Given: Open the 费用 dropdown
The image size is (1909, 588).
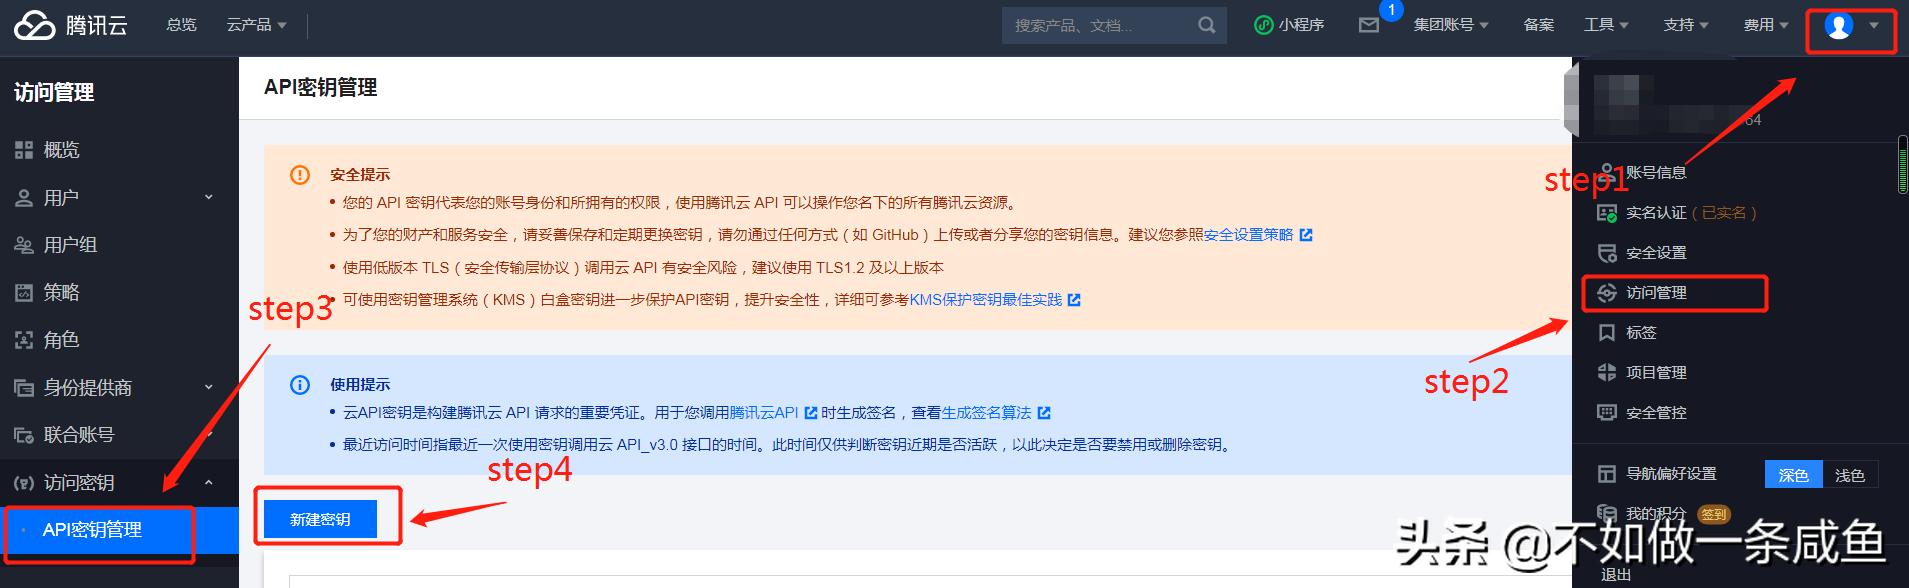Looking at the screenshot, I should coord(1766,25).
